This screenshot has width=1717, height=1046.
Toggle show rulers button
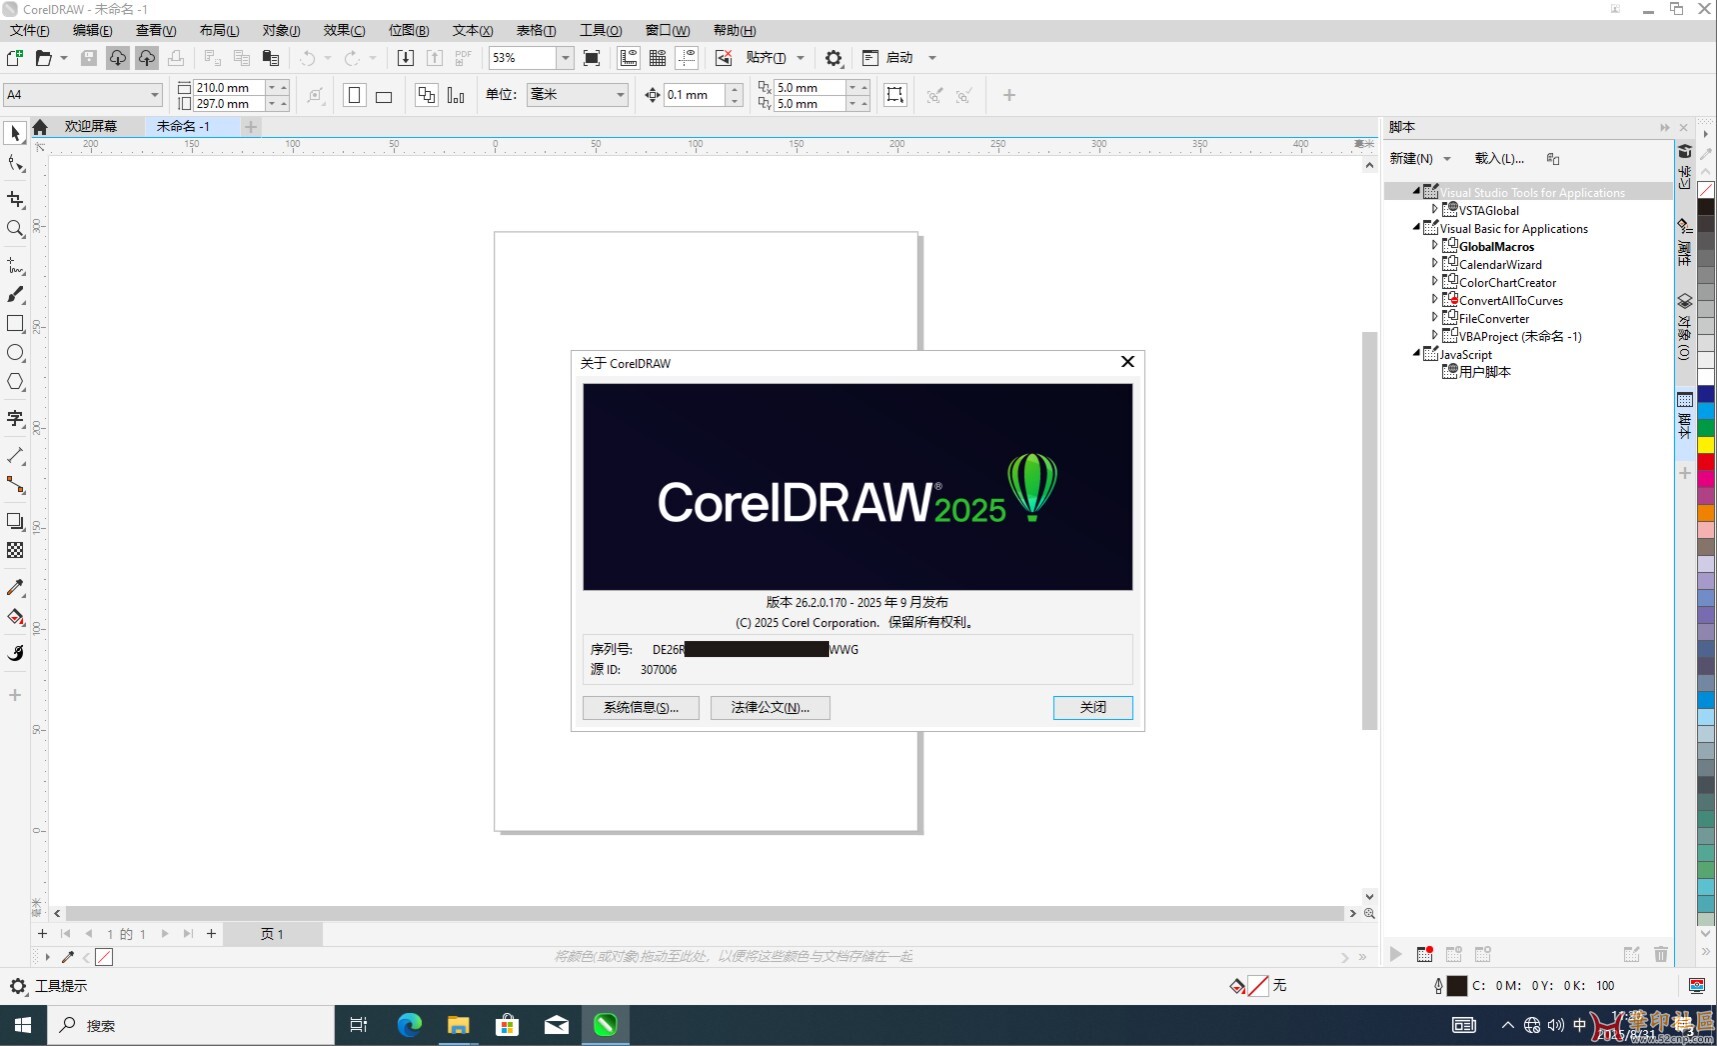[x=628, y=58]
